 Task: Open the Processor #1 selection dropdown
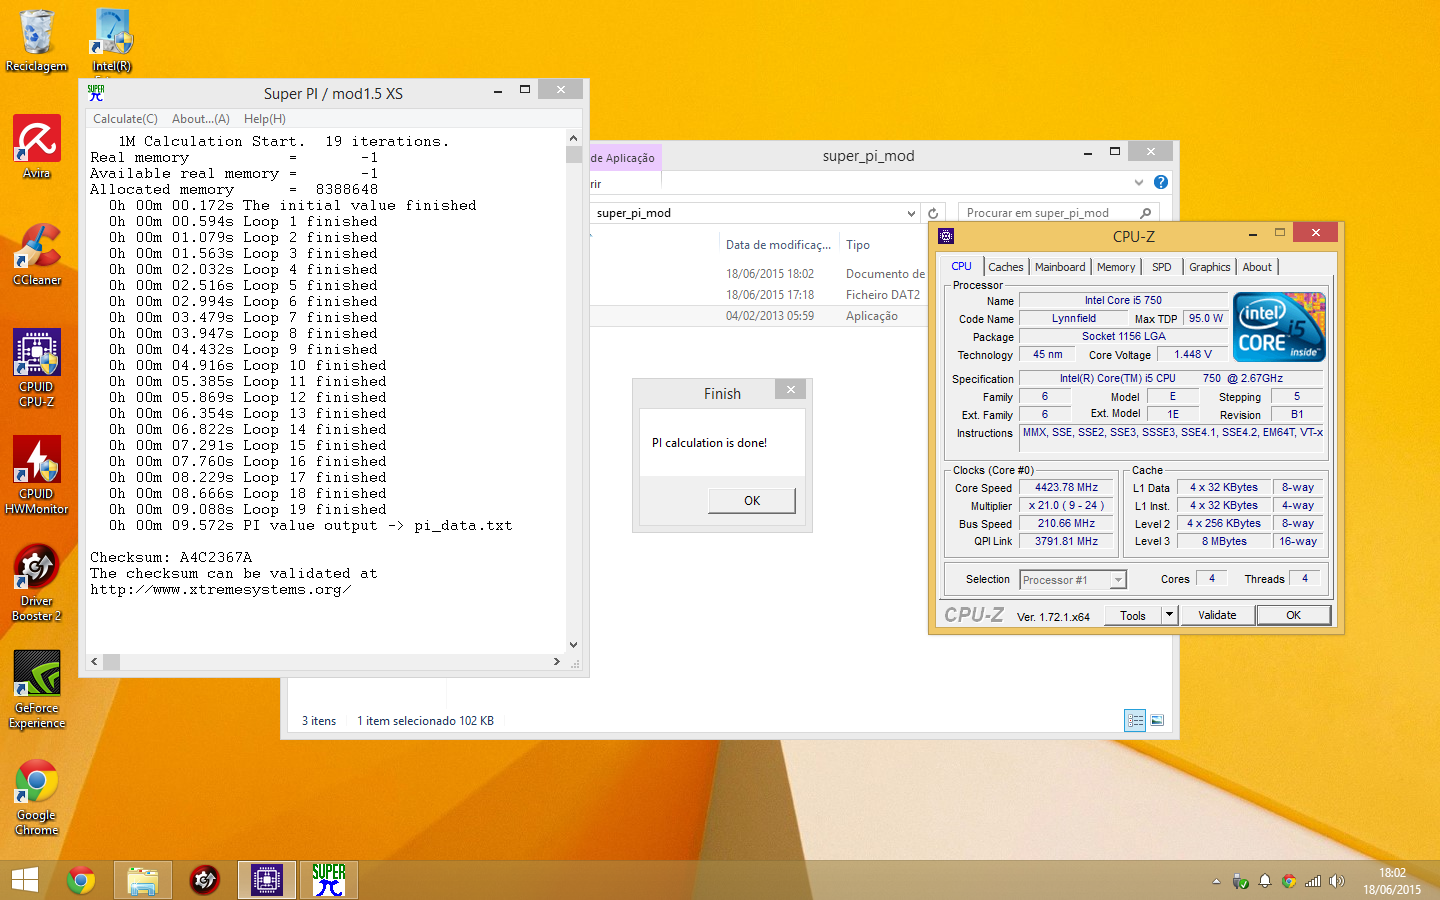tap(1073, 580)
